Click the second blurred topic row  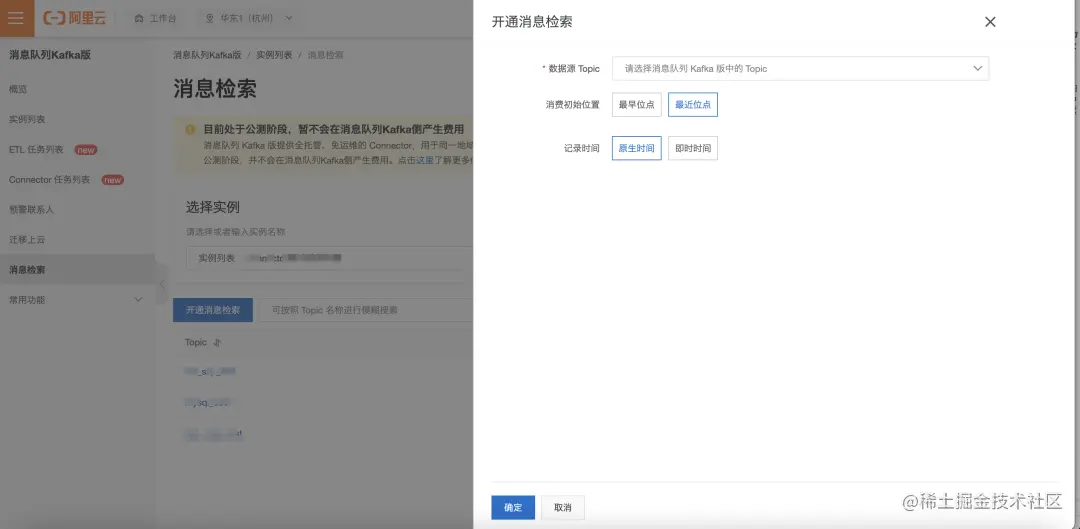point(207,402)
